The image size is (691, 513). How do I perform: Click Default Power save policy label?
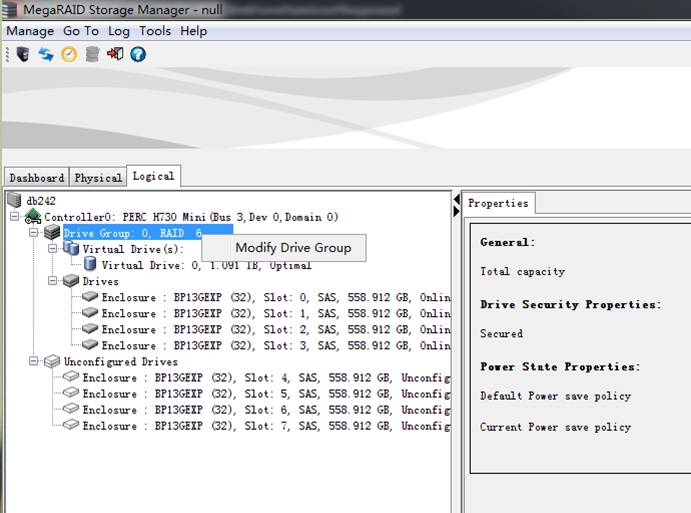(555, 396)
